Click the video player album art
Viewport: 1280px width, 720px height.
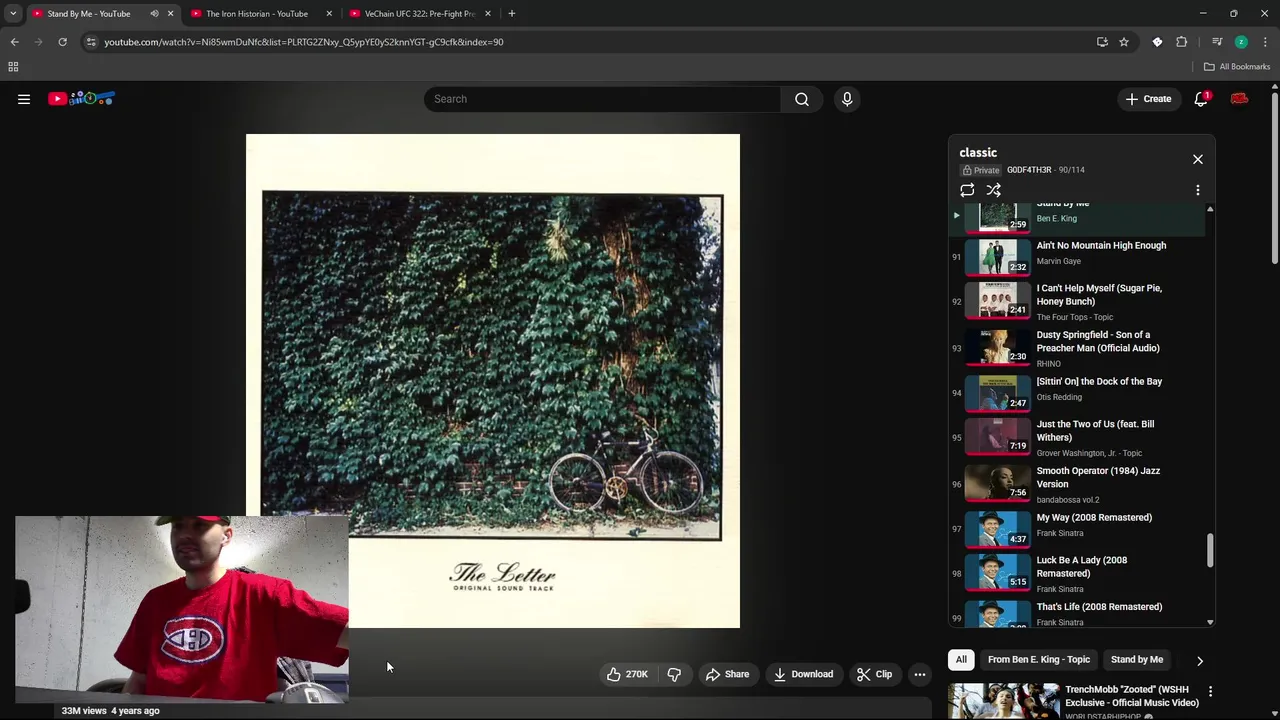pyautogui.click(x=493, y=381)
